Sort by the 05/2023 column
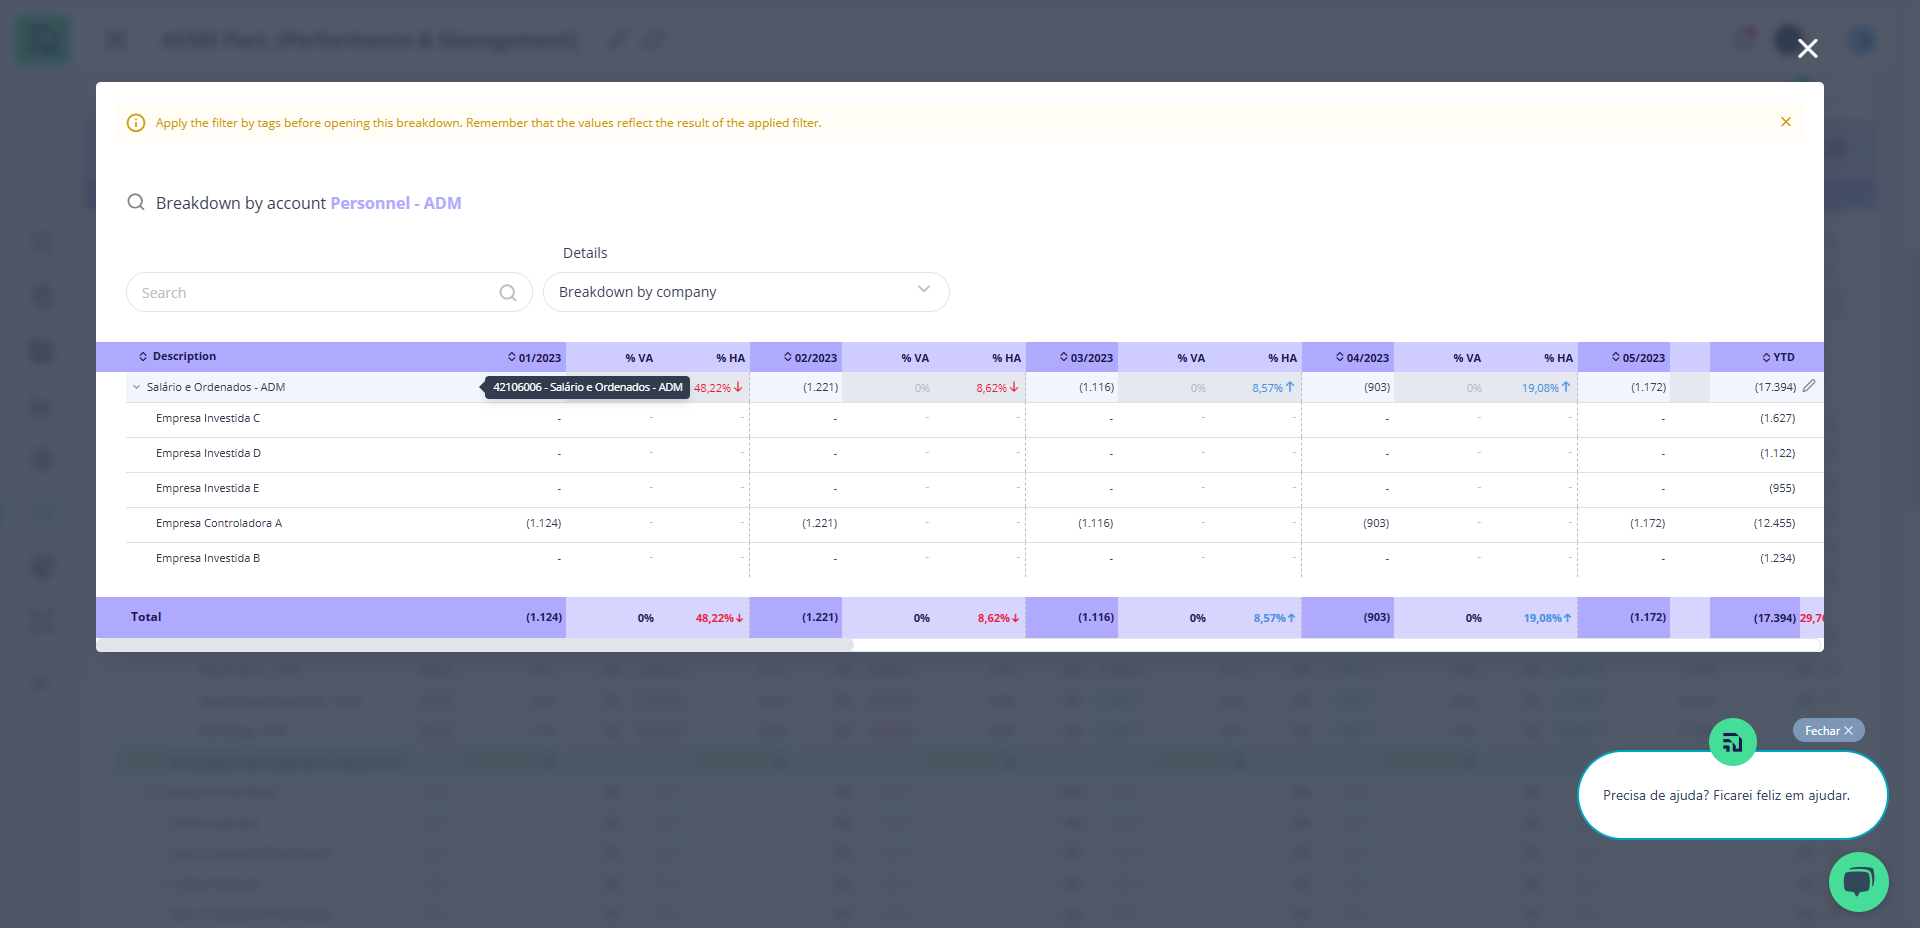The height and width of the screenshot is (928, 1920). (x=1638, y=357)
